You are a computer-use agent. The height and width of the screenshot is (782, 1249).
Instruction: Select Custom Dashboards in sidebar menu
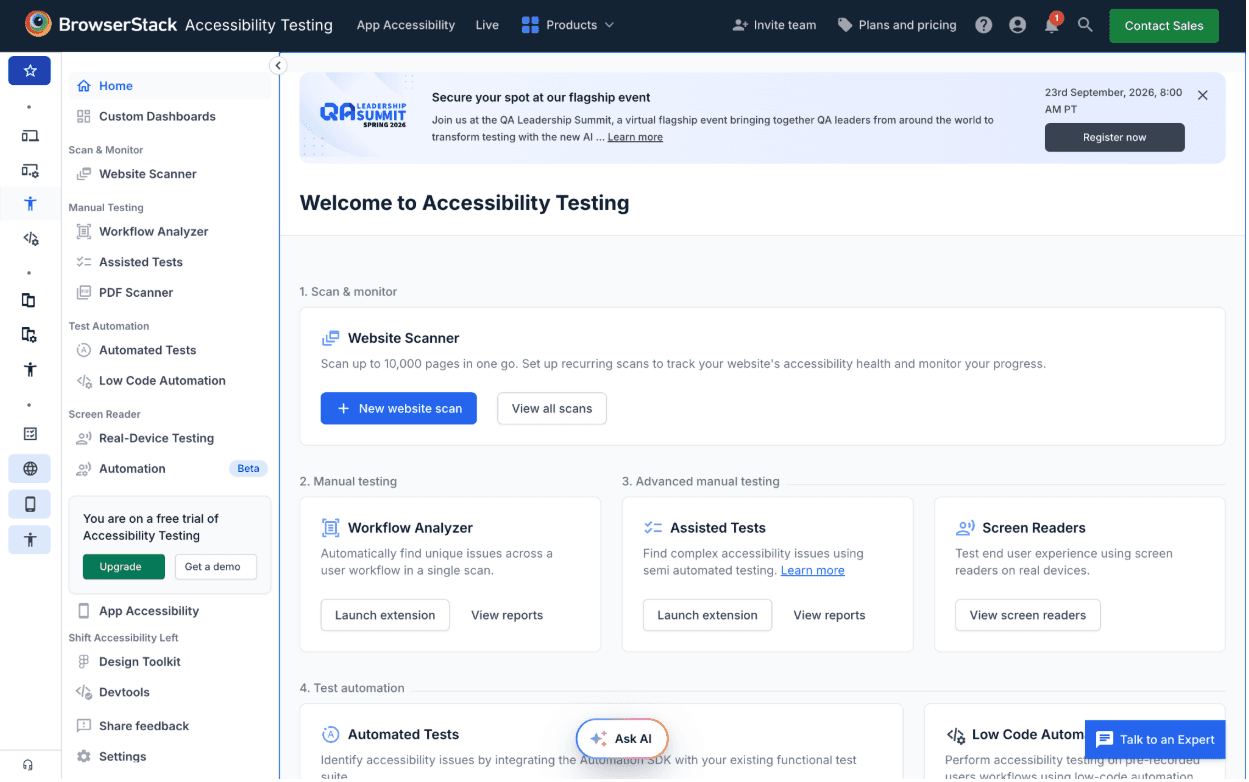click(169, 117)
